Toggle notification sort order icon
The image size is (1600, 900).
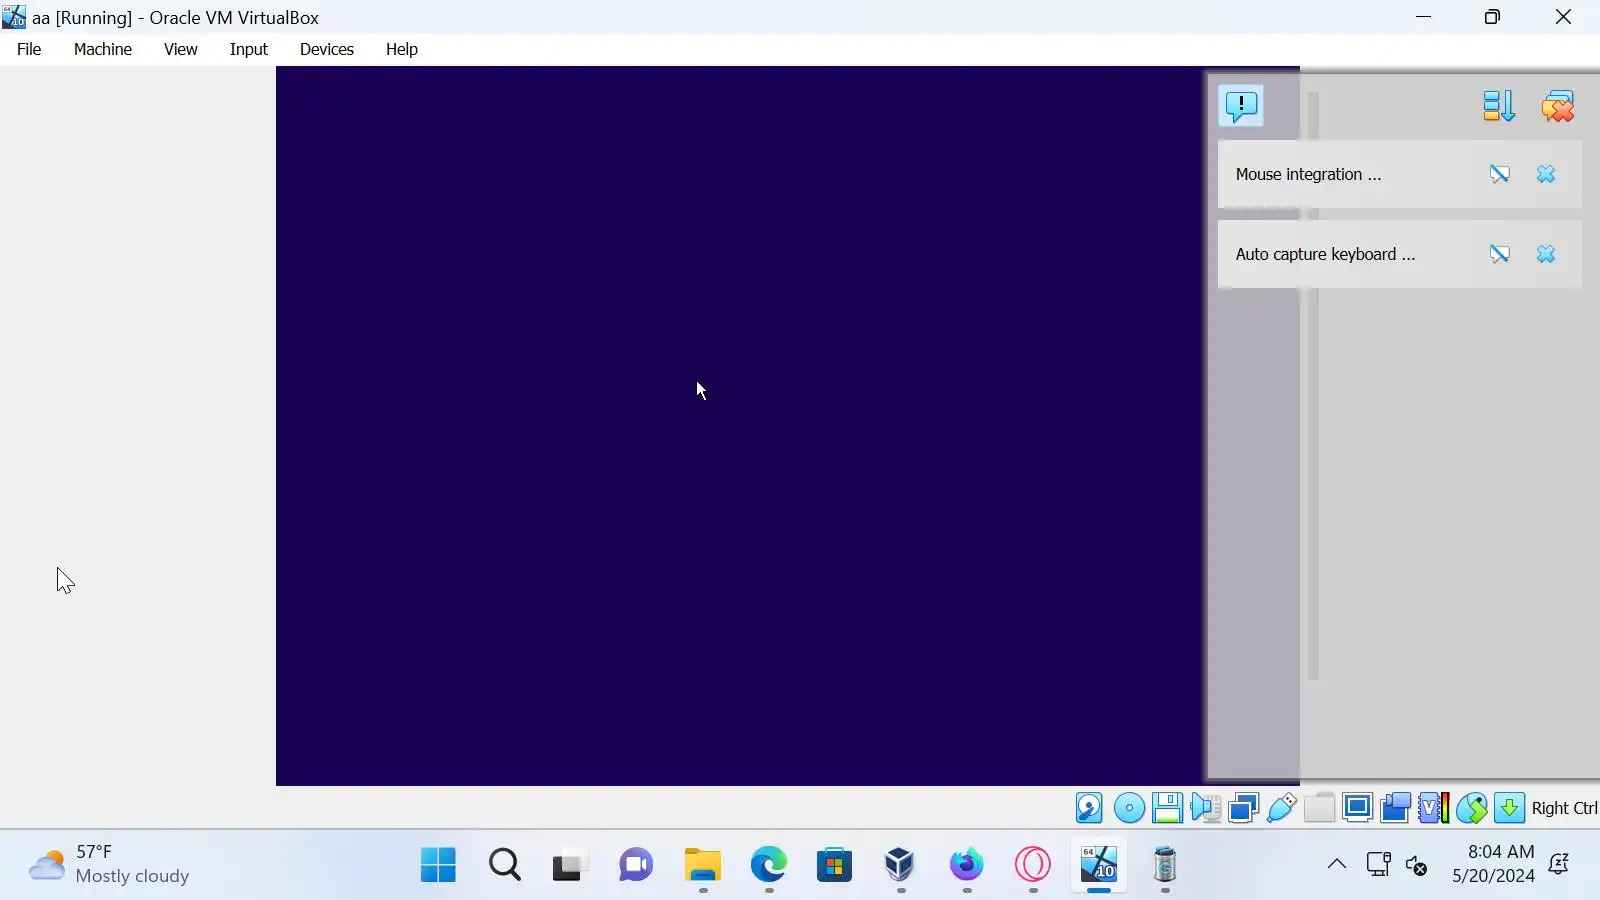(x=1498, y=106)
